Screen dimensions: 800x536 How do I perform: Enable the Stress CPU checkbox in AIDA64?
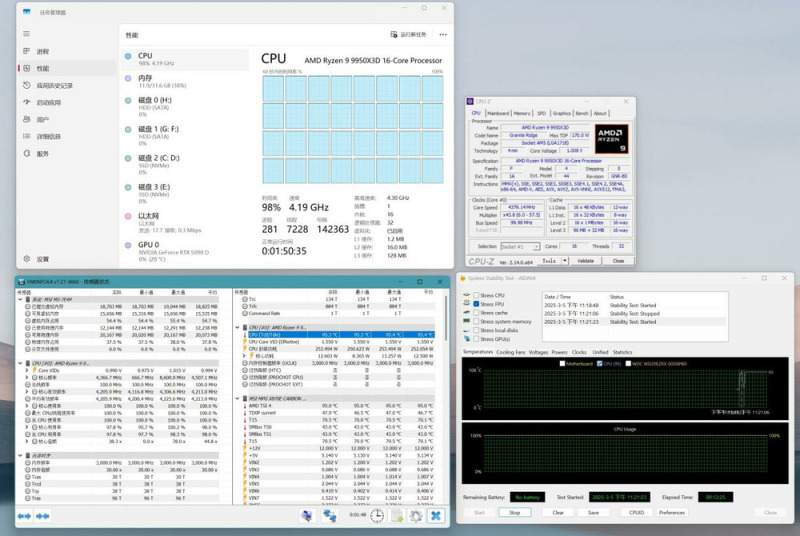click(x=476, y=295)
